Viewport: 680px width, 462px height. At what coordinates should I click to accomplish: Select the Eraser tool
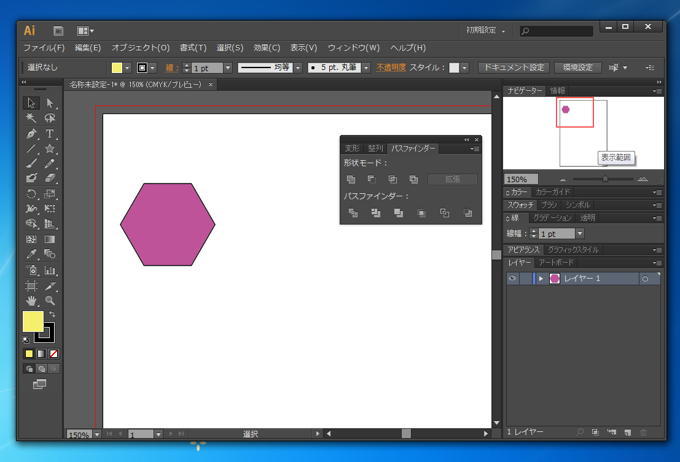click(x=50, y=178)
